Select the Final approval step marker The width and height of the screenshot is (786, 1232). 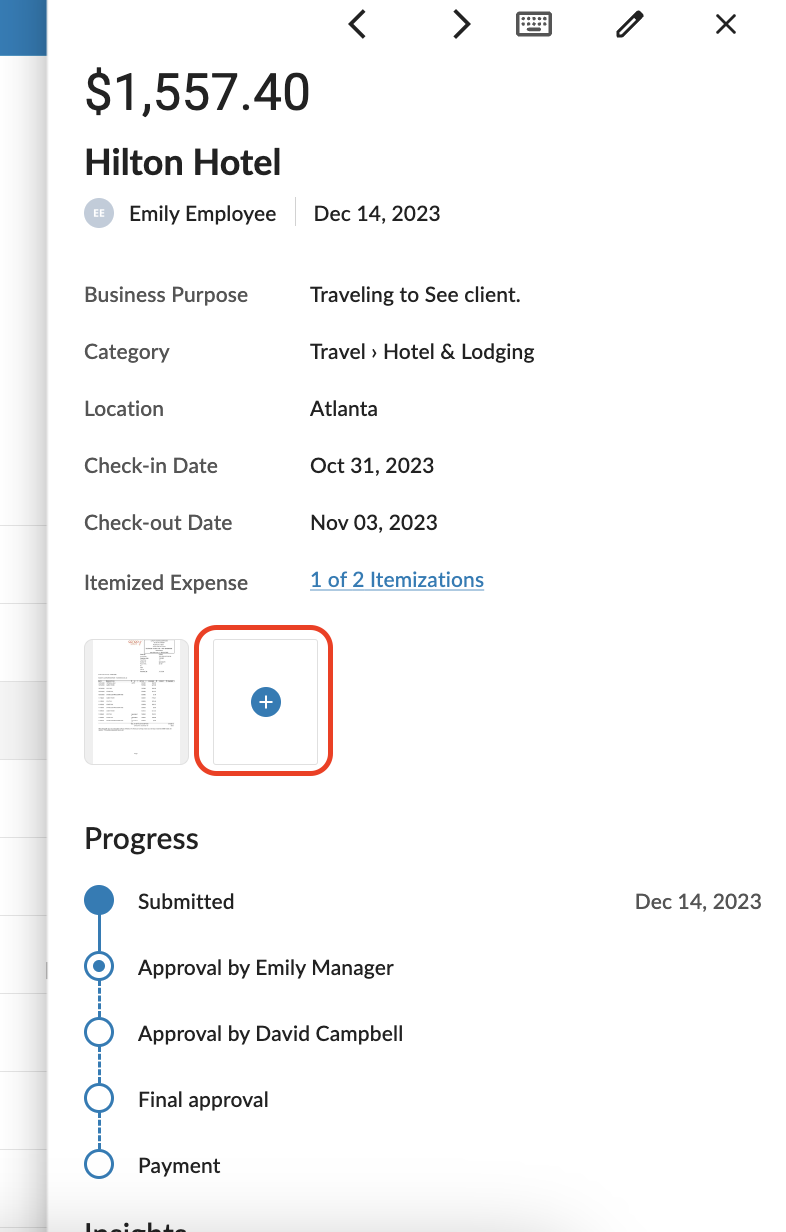tap(99, 1099)
